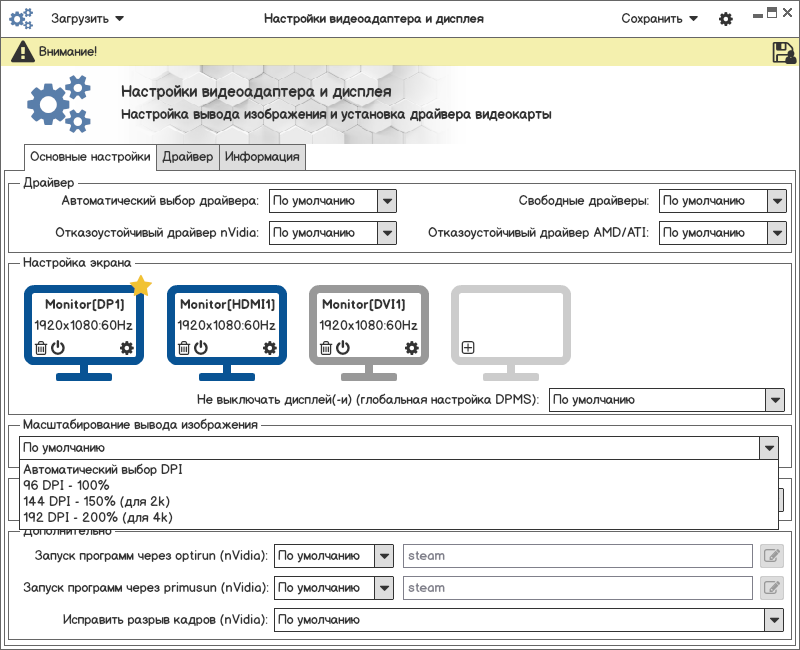Toggle power of Monitor[HDMI1]
Image resolution: width=800 pixels, height=650 pixels.
201,347
